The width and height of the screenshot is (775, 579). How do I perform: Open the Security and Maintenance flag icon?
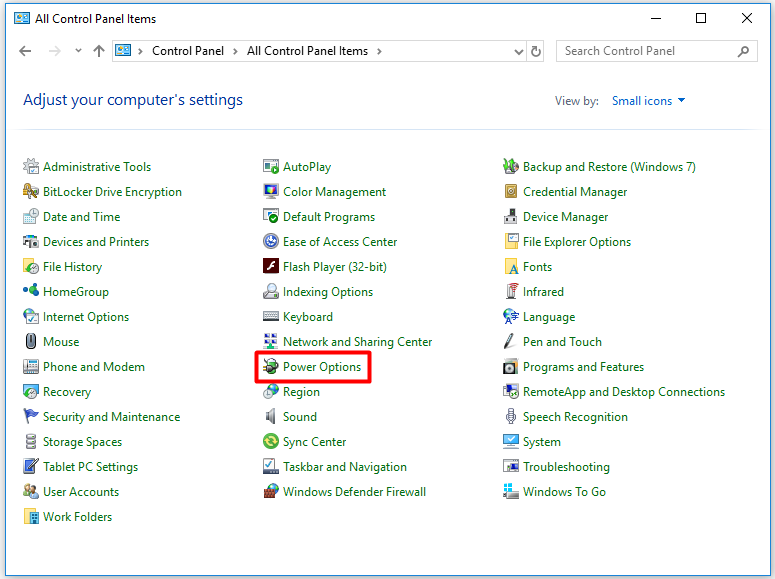(x=31, y=416)
